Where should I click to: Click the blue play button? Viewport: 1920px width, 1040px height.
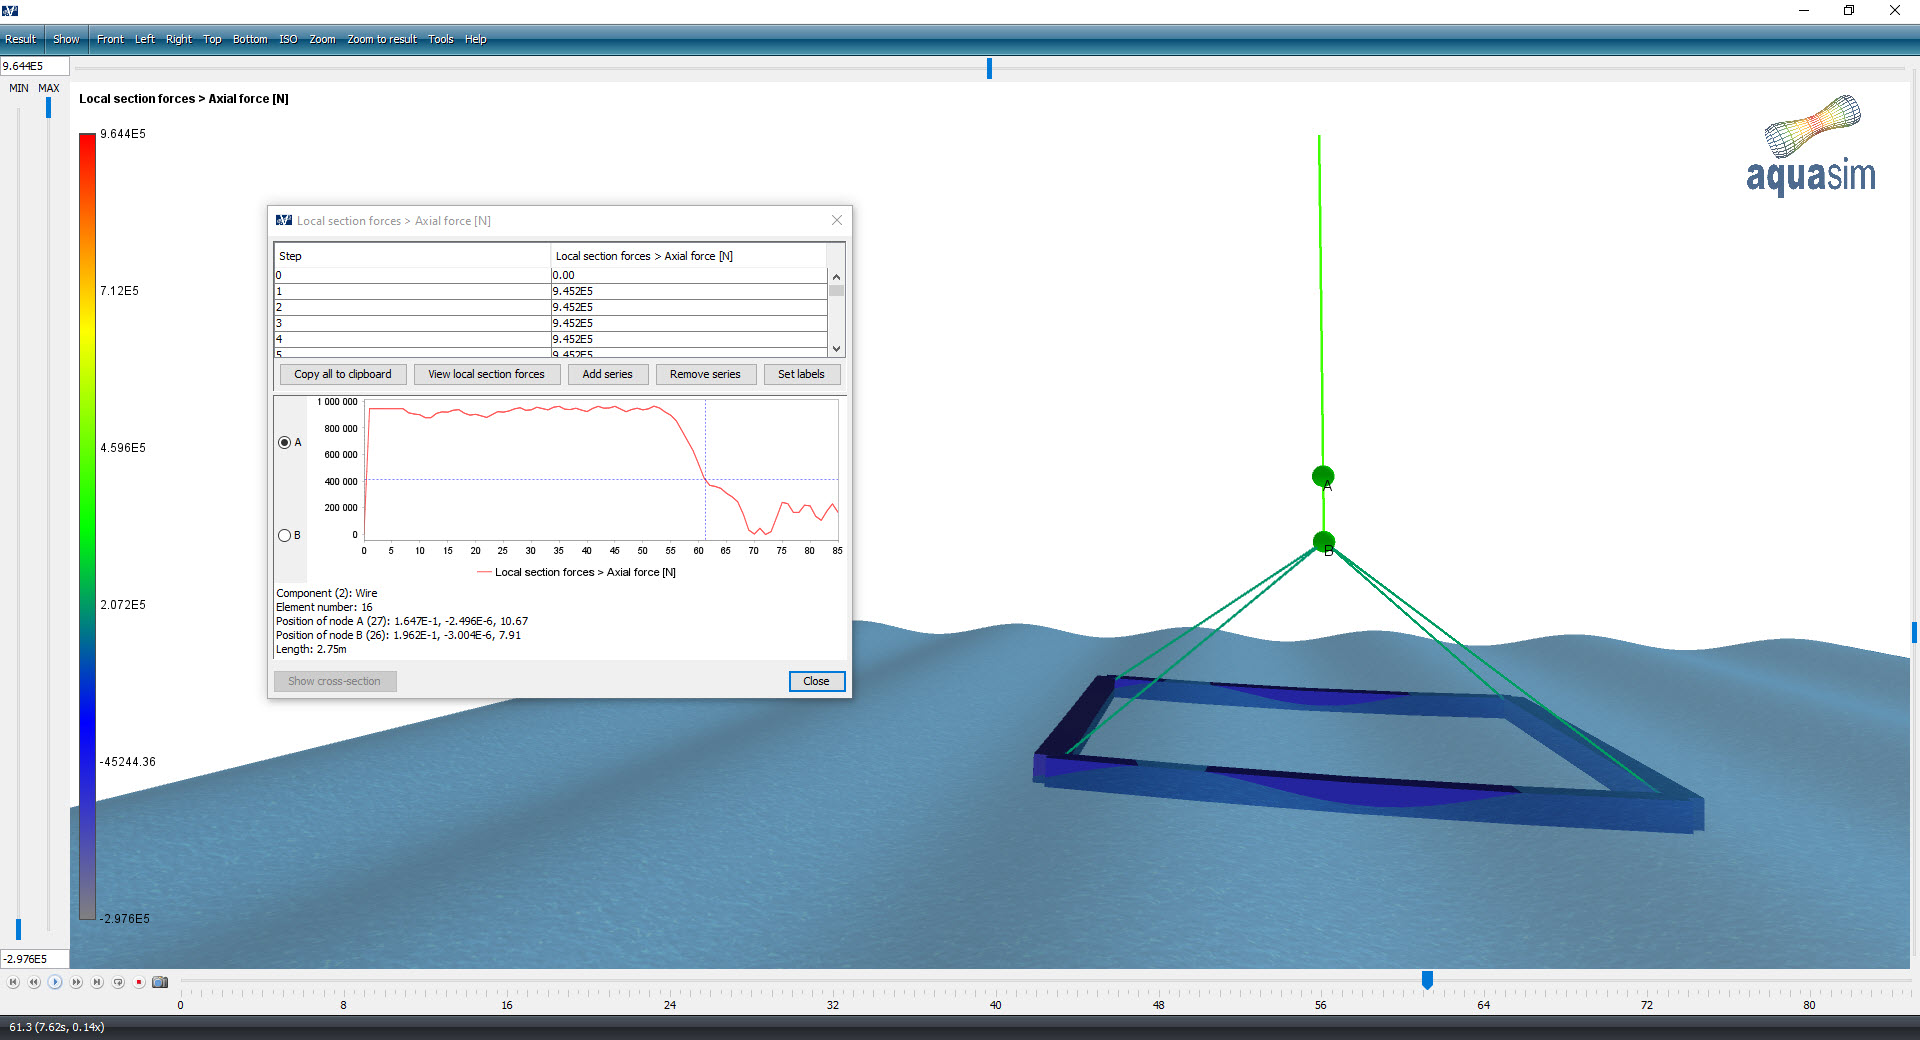(55, 982)
